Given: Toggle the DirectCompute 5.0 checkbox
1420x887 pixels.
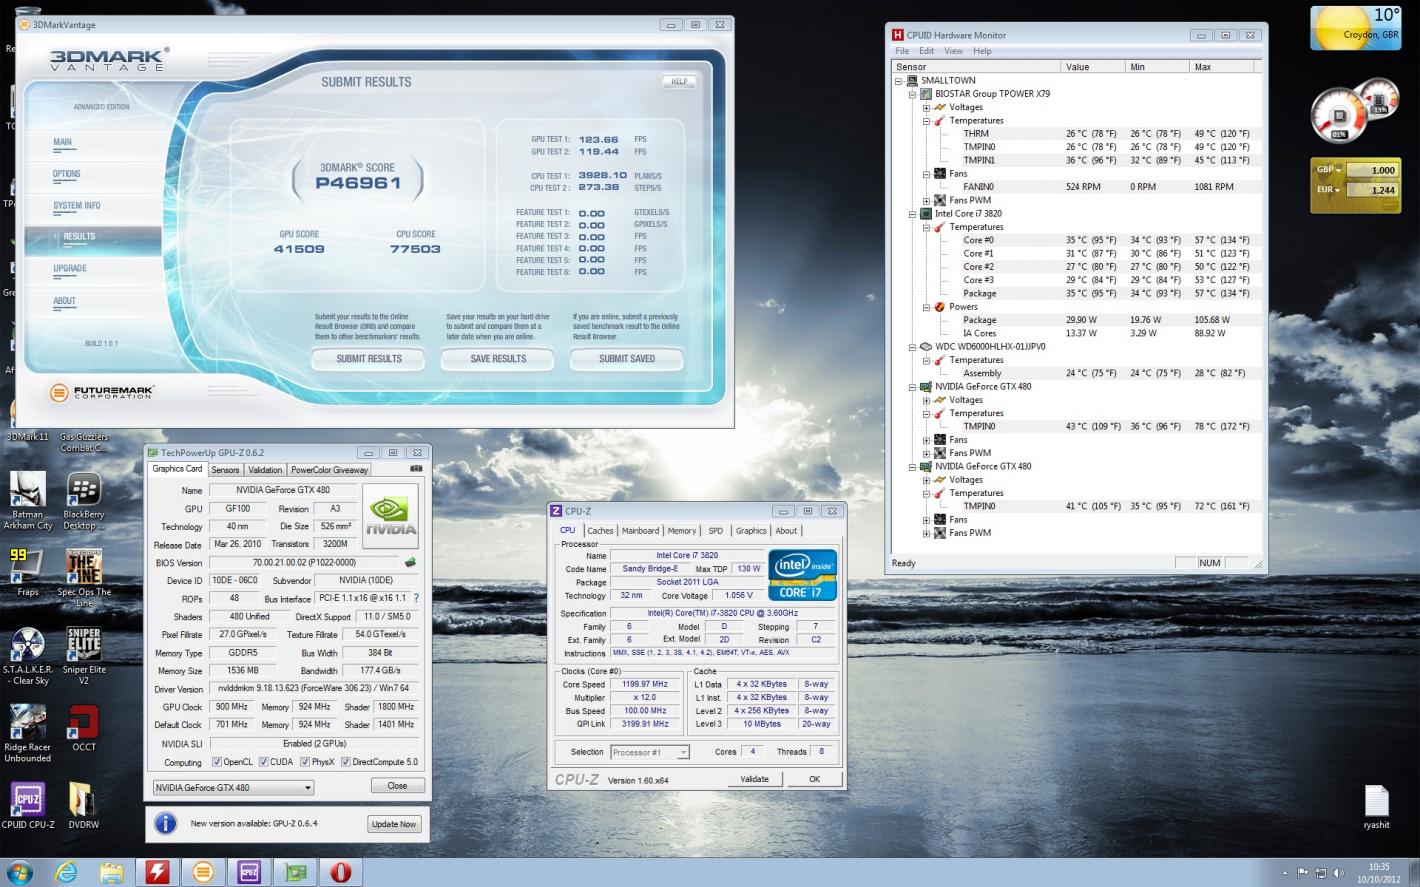Looking at the screenshot, I should [346, 762].
